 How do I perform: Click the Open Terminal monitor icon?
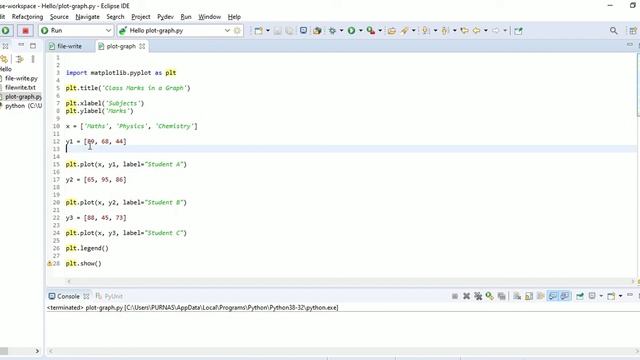click(303, 31)
